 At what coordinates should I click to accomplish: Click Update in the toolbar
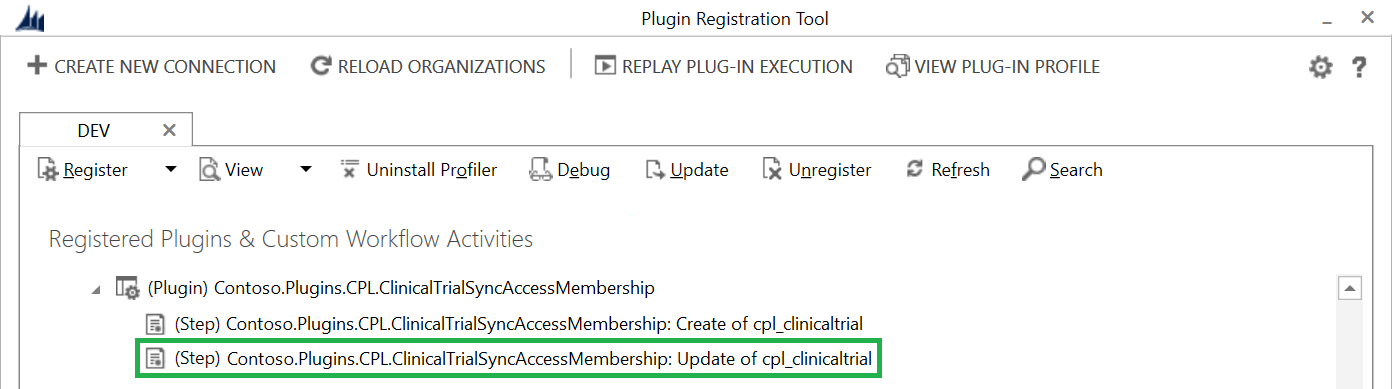click(686, 170)
